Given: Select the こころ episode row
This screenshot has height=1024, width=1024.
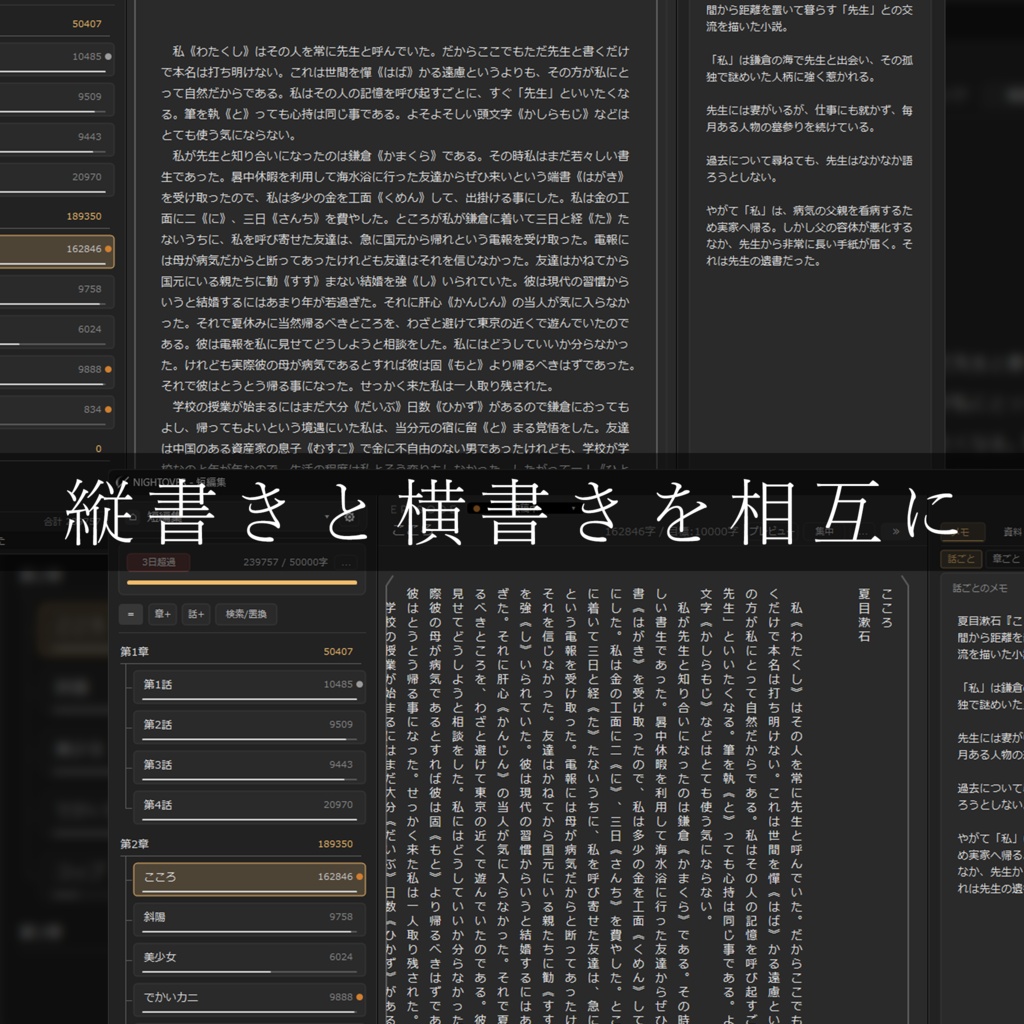Looking at the screenshot, I should click(249, 879).
